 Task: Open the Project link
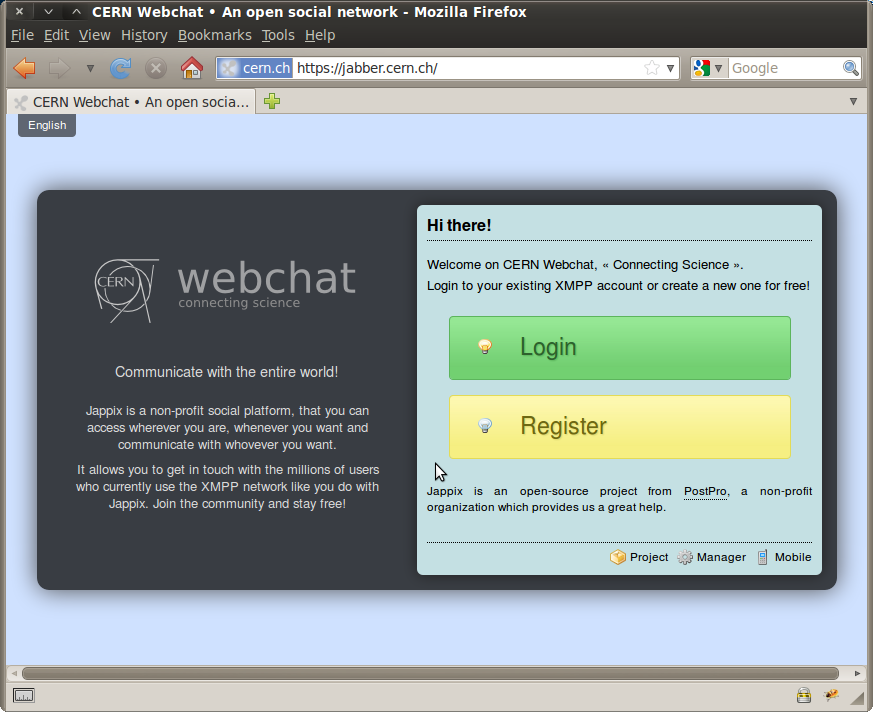(x=649, y=557)
